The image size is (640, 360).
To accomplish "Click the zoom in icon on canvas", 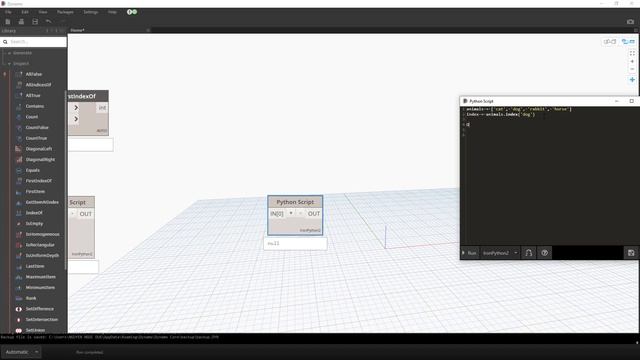I will tap(632, 61).
